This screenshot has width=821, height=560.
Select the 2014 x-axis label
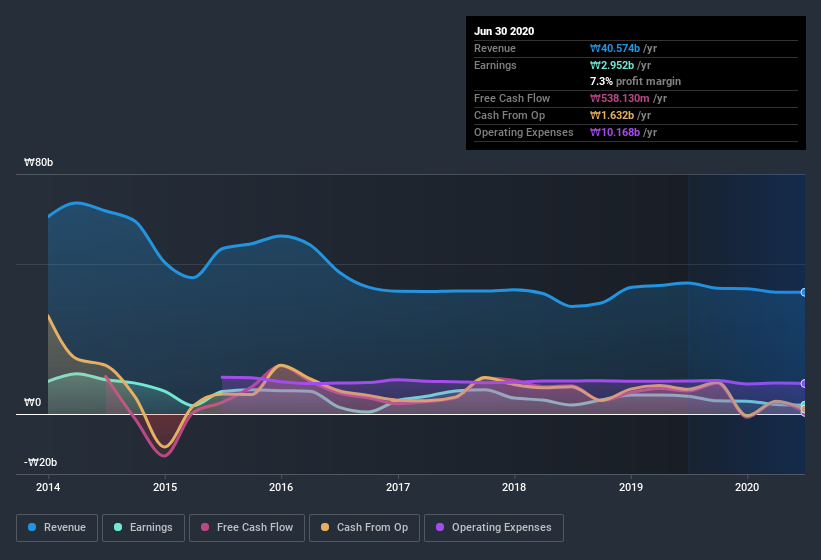tap(48, 487)
